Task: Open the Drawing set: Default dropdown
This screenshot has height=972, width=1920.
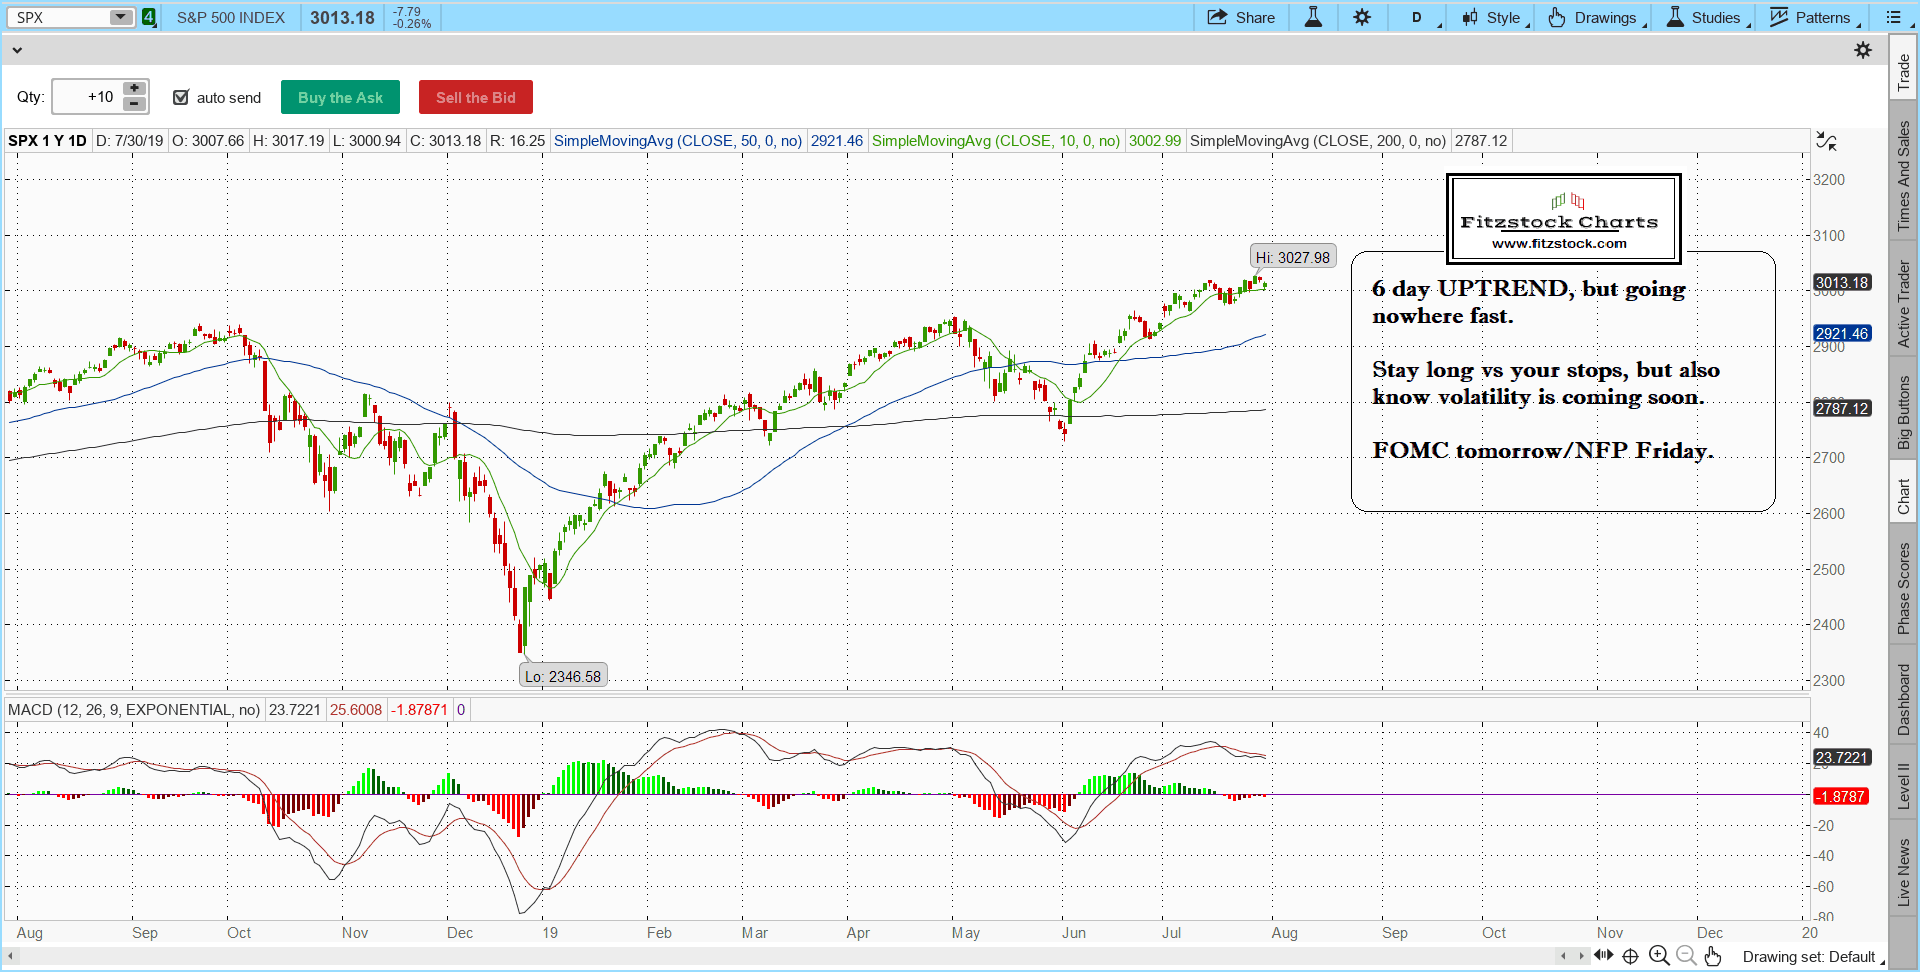Action: [1812, 957]
